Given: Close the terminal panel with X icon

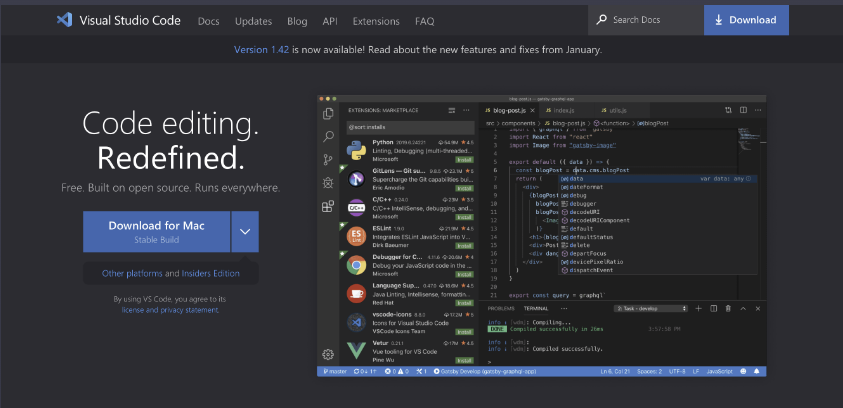Looking at the screenshot, I should click(x=758, y=309).
